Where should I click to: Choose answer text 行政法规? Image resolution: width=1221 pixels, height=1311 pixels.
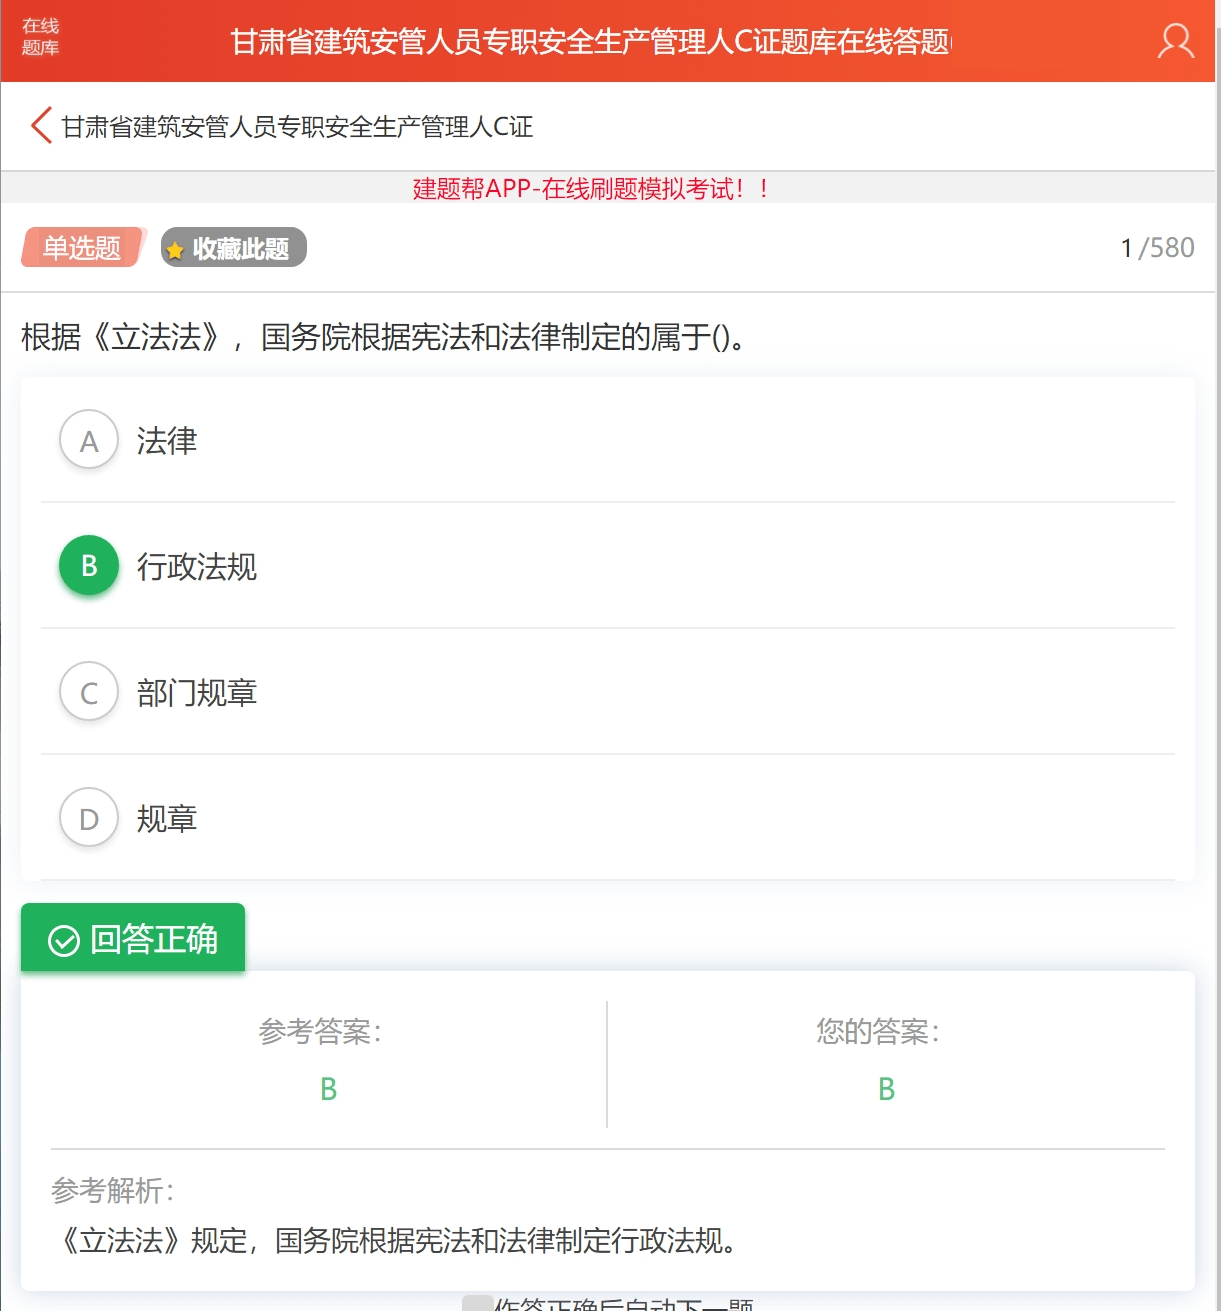click(x=197, y=567)
